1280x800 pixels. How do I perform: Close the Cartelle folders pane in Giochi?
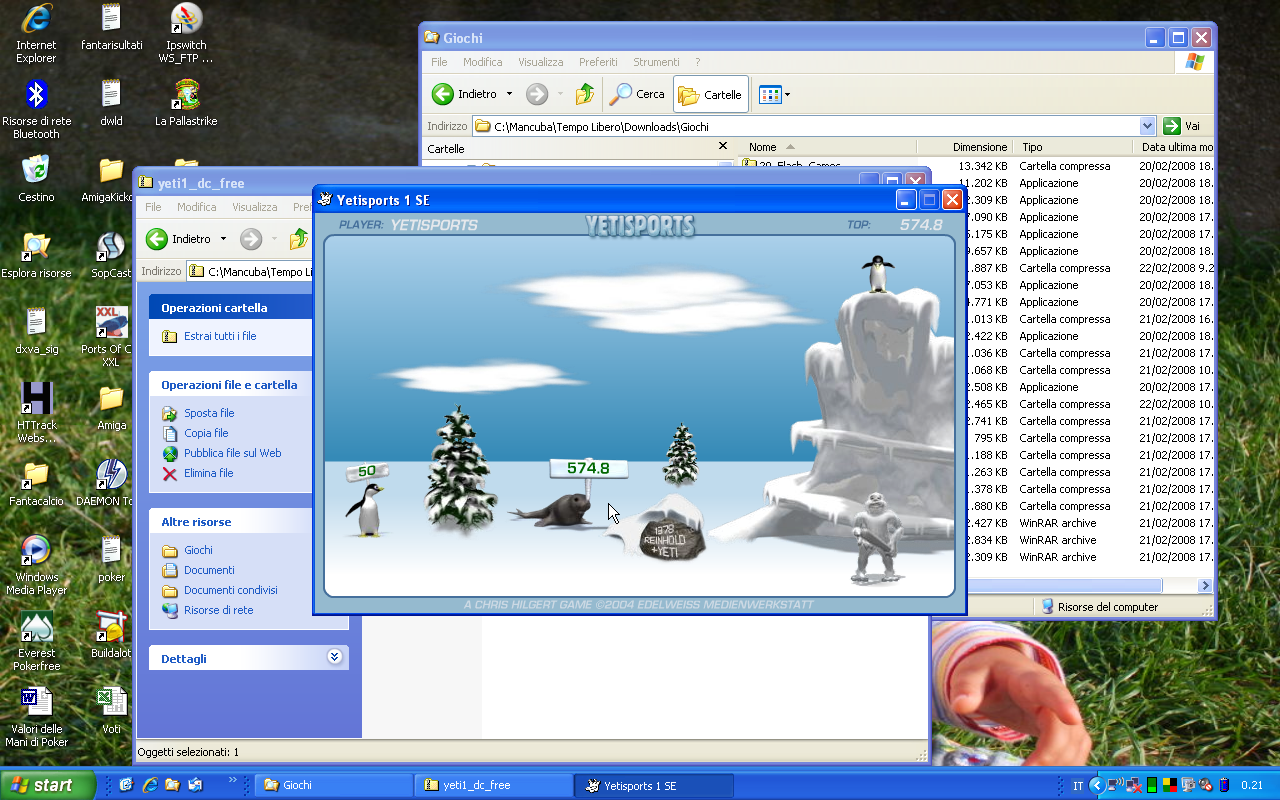(723, 146)
